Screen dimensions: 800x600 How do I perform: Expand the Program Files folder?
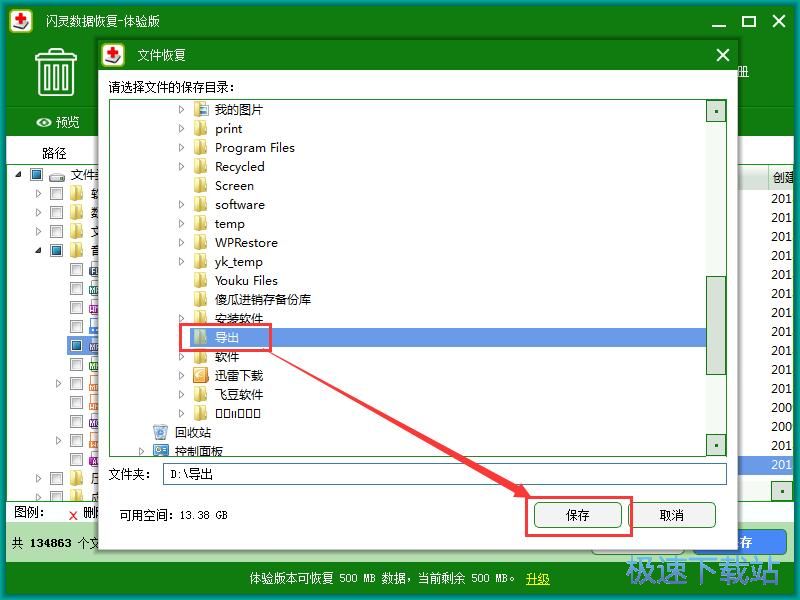click(181, 148)
